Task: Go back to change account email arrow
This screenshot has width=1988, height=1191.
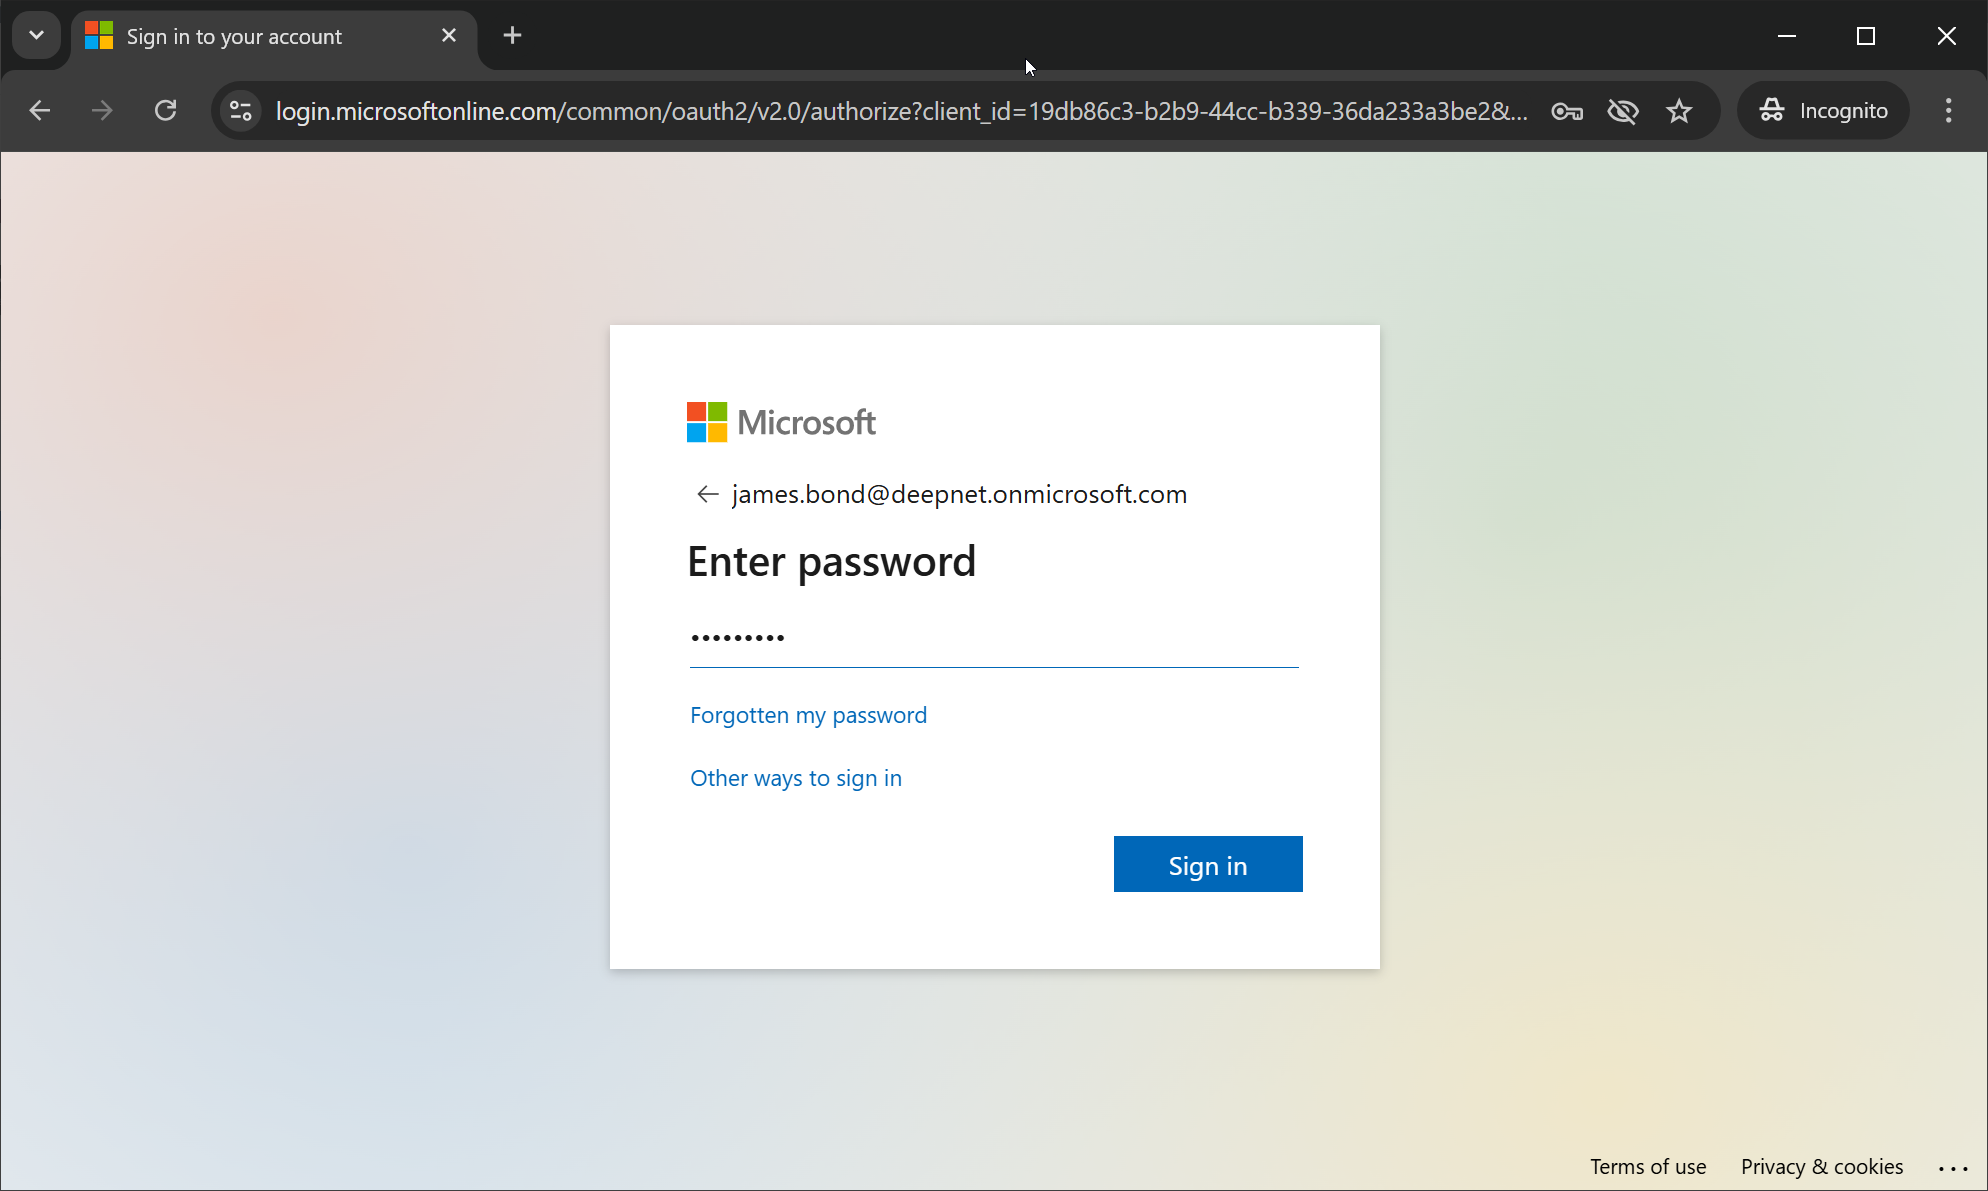Action: click(x=707, y=494)
